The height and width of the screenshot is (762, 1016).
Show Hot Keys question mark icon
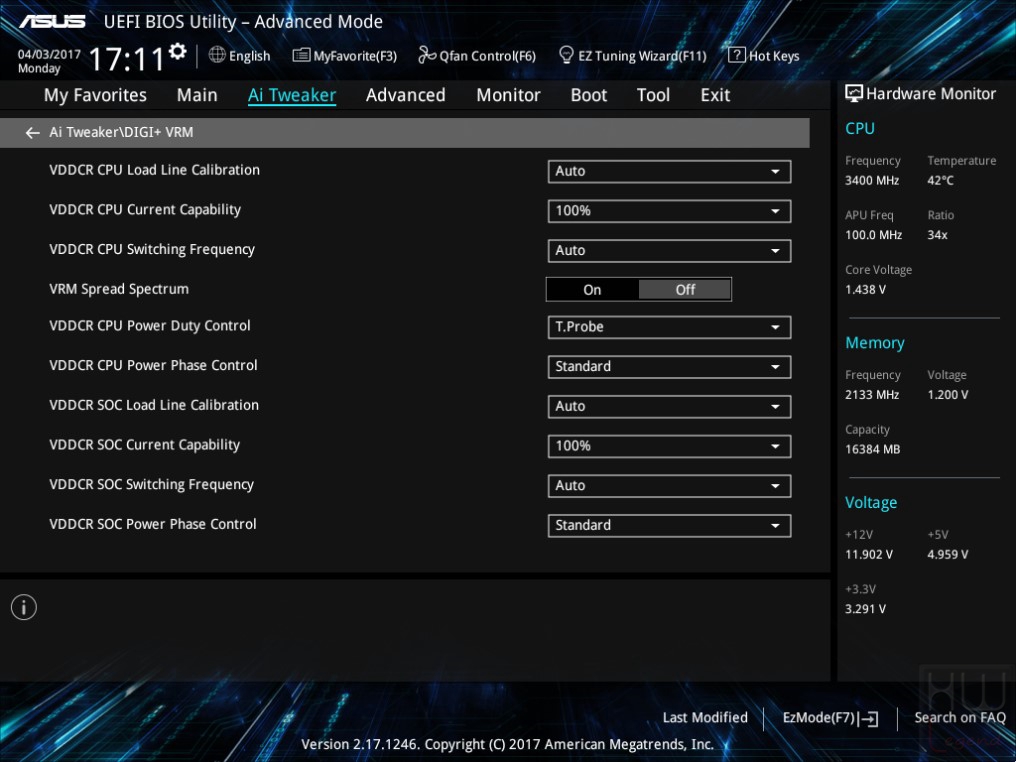pyautogui.click(x=737, y=55)
